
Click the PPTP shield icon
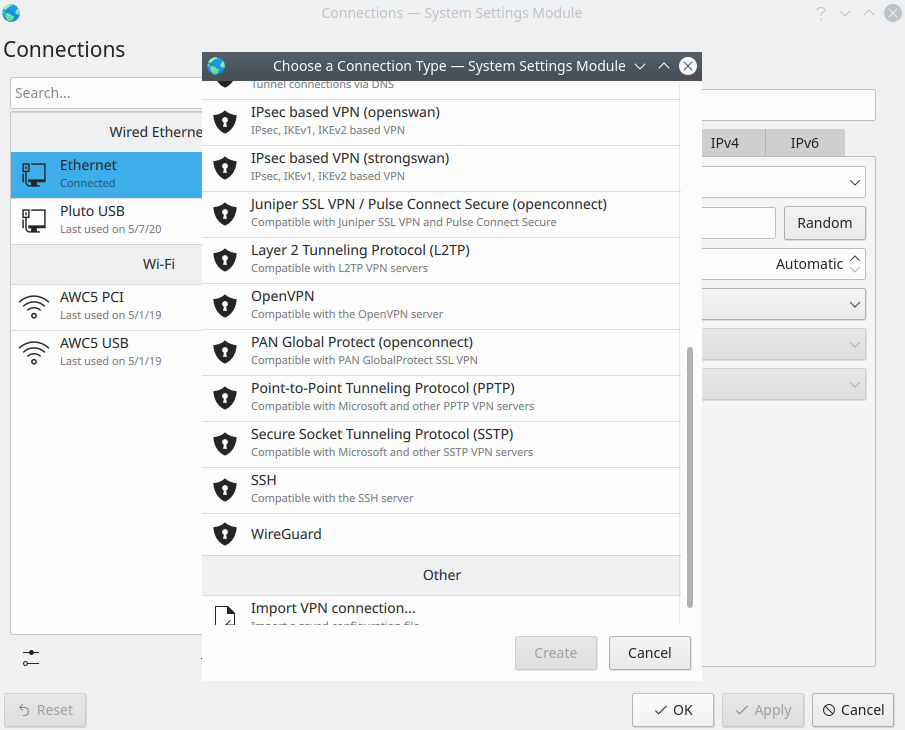tap(224, 397)
